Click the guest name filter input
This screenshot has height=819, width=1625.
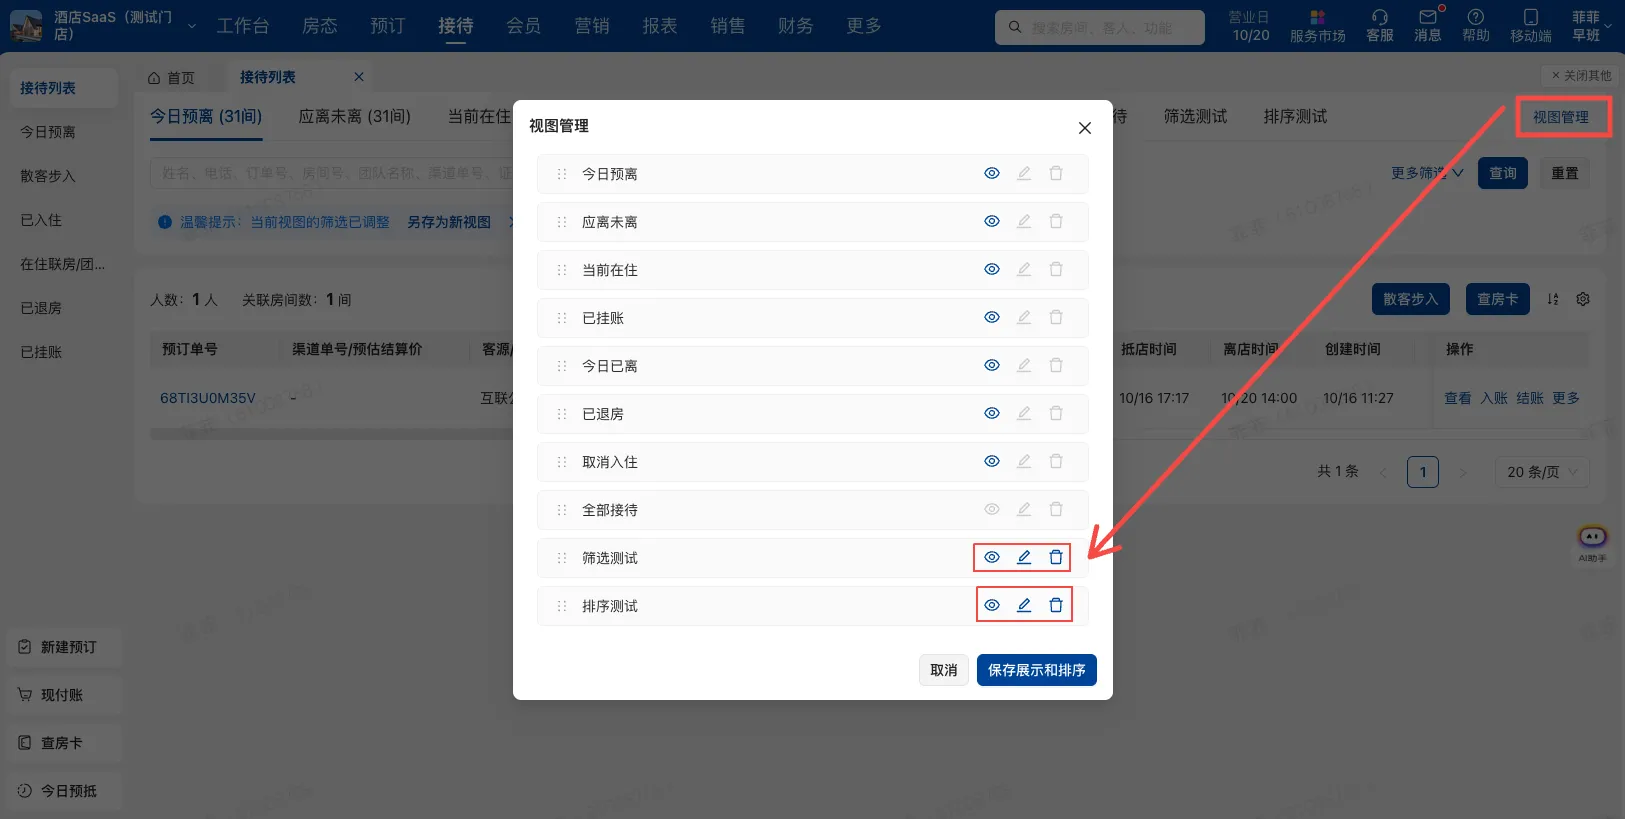pyautogui.click(x=331, y=173)
